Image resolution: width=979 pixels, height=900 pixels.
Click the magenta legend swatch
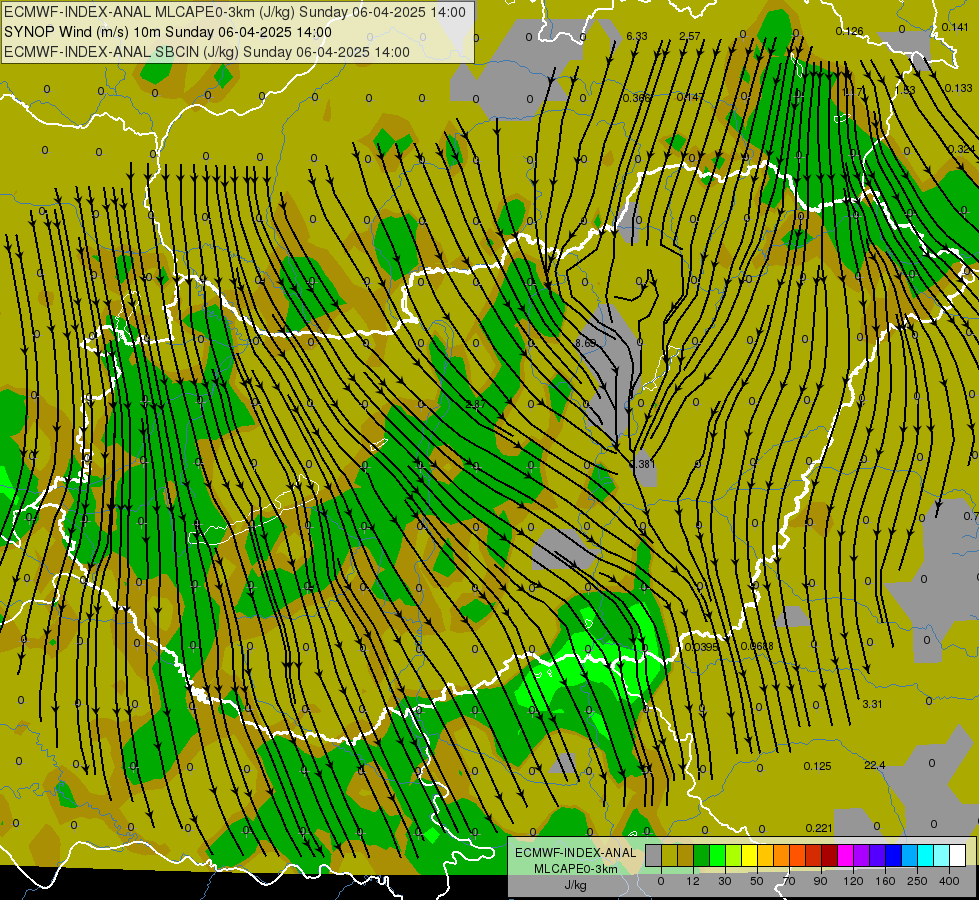(846, 856)
